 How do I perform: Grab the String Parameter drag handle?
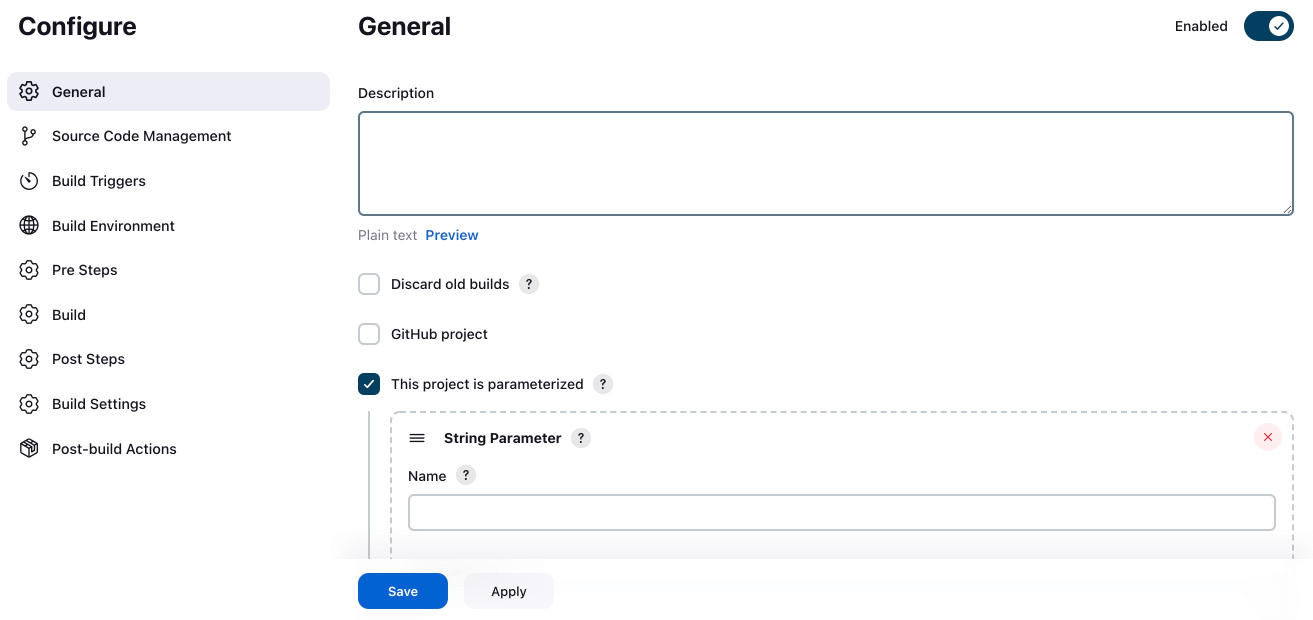pyautogui.click(x=417, y=438)
